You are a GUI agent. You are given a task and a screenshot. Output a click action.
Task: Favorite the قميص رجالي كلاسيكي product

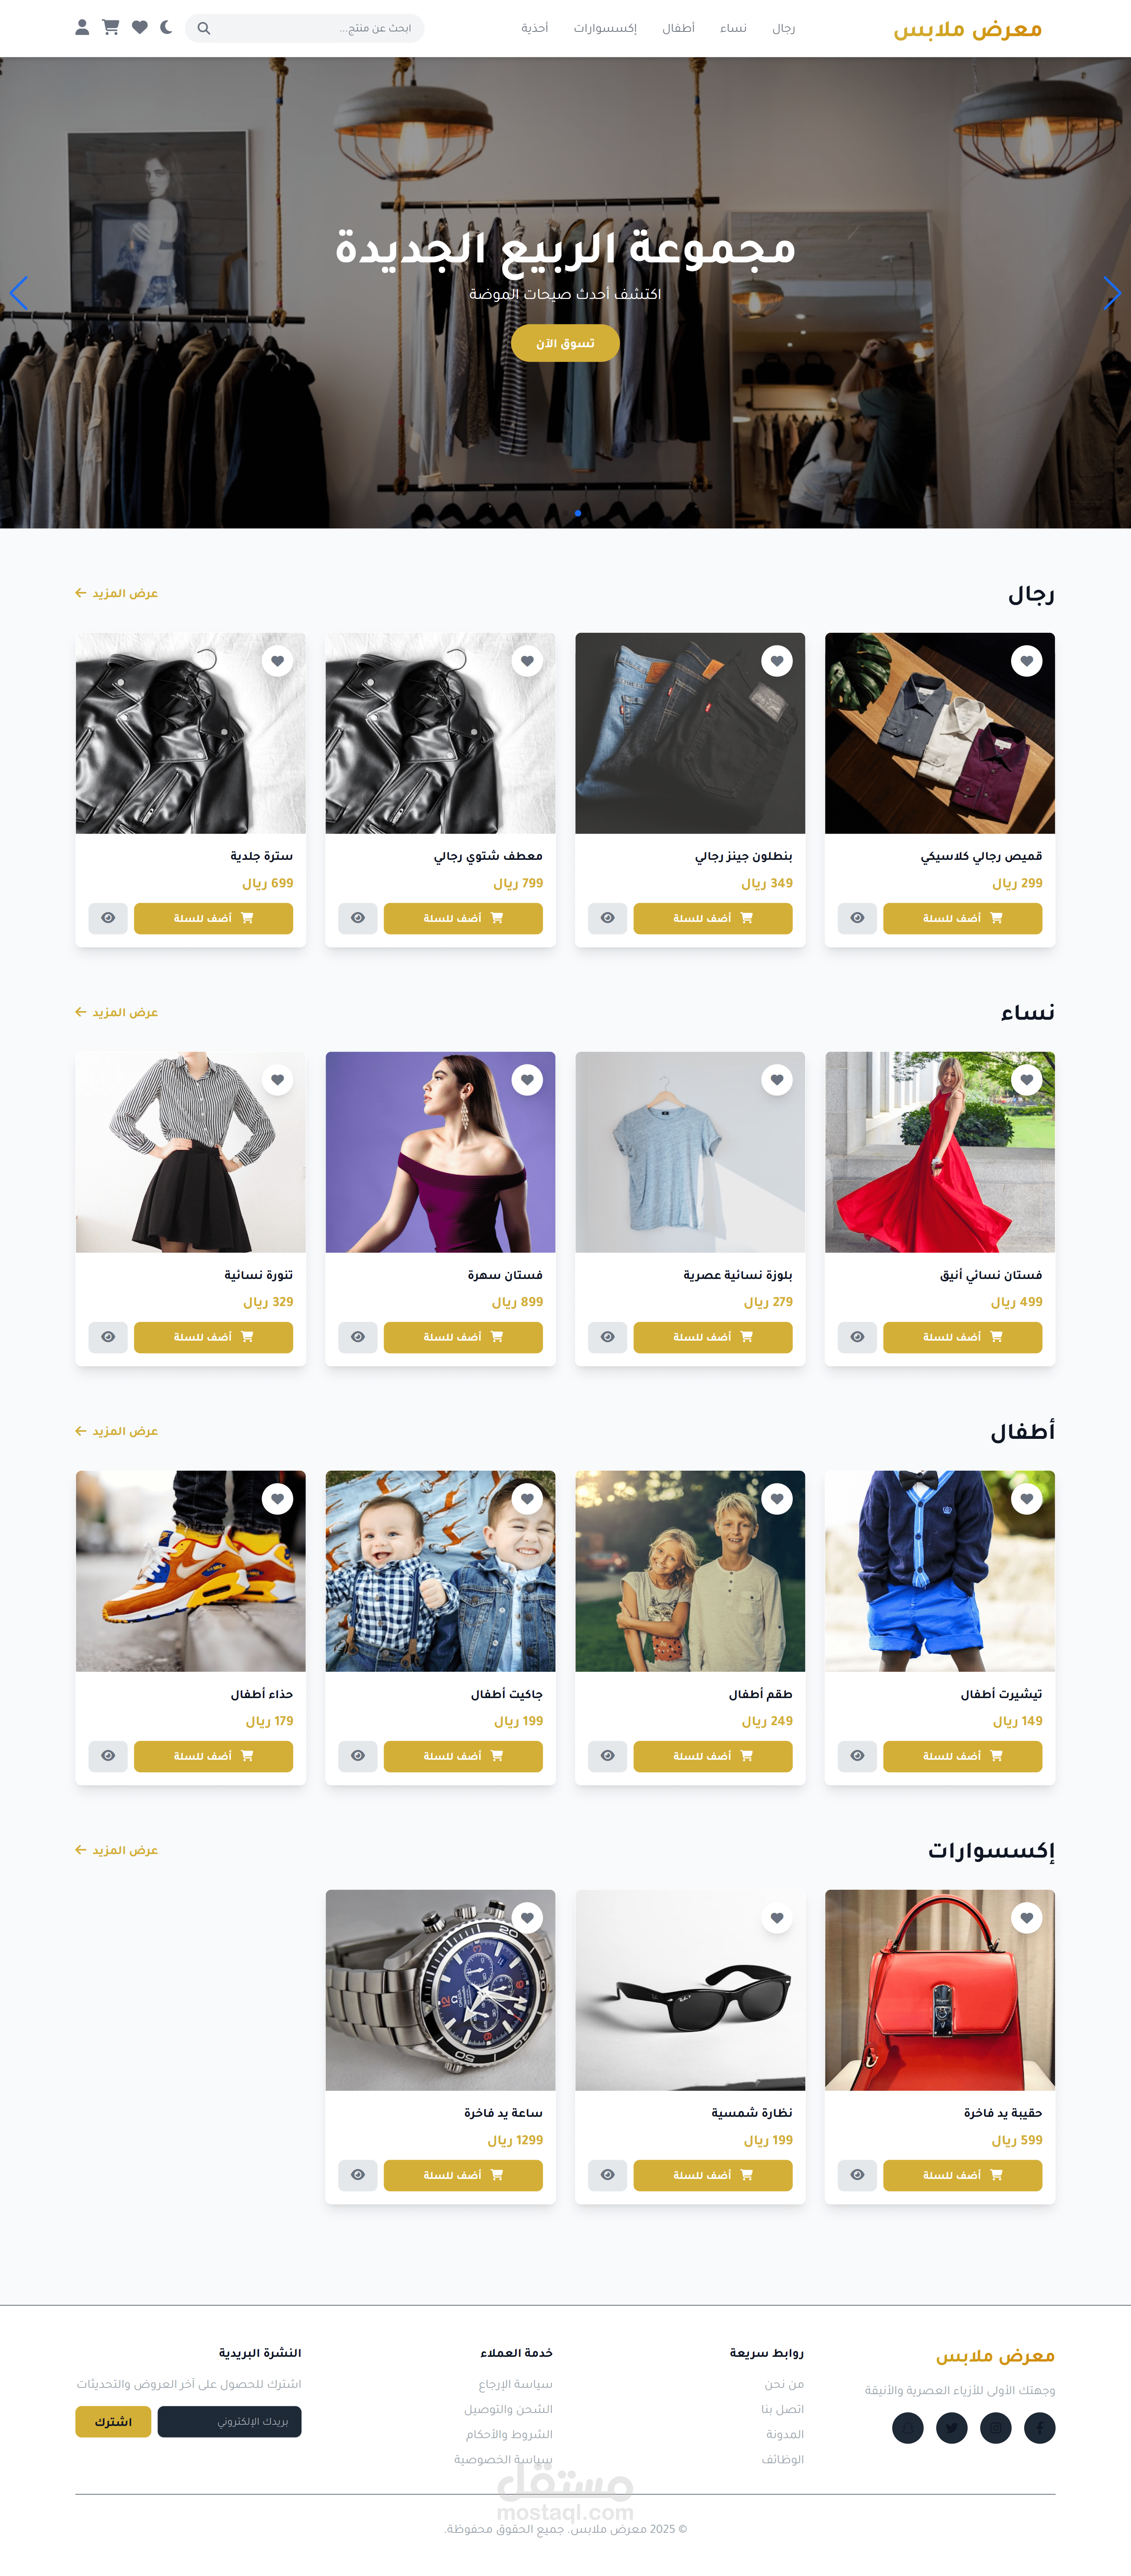pos(1026,661)
